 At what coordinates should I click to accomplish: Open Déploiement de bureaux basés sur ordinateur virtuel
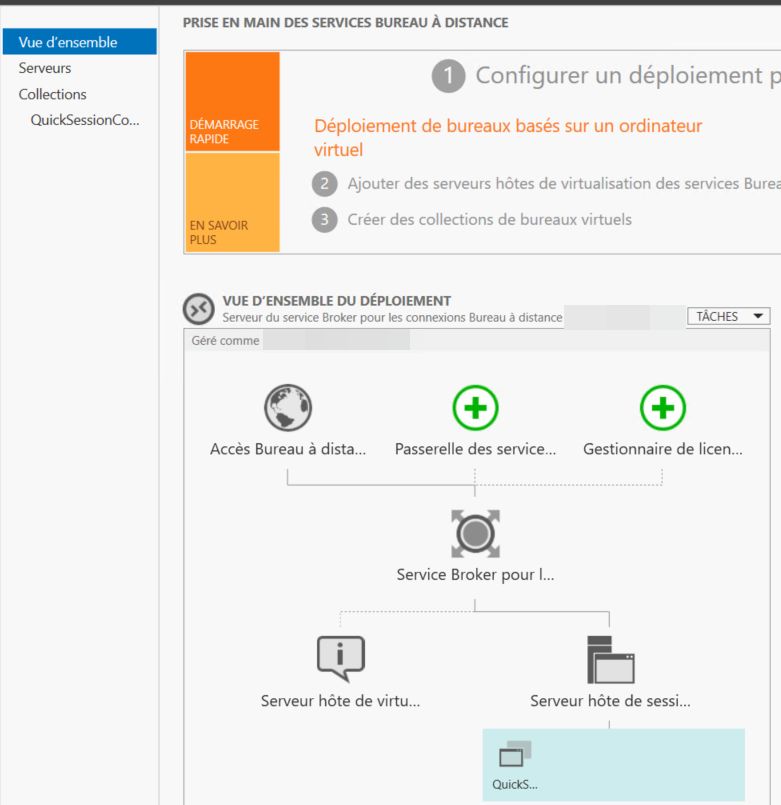pos(508,138)
